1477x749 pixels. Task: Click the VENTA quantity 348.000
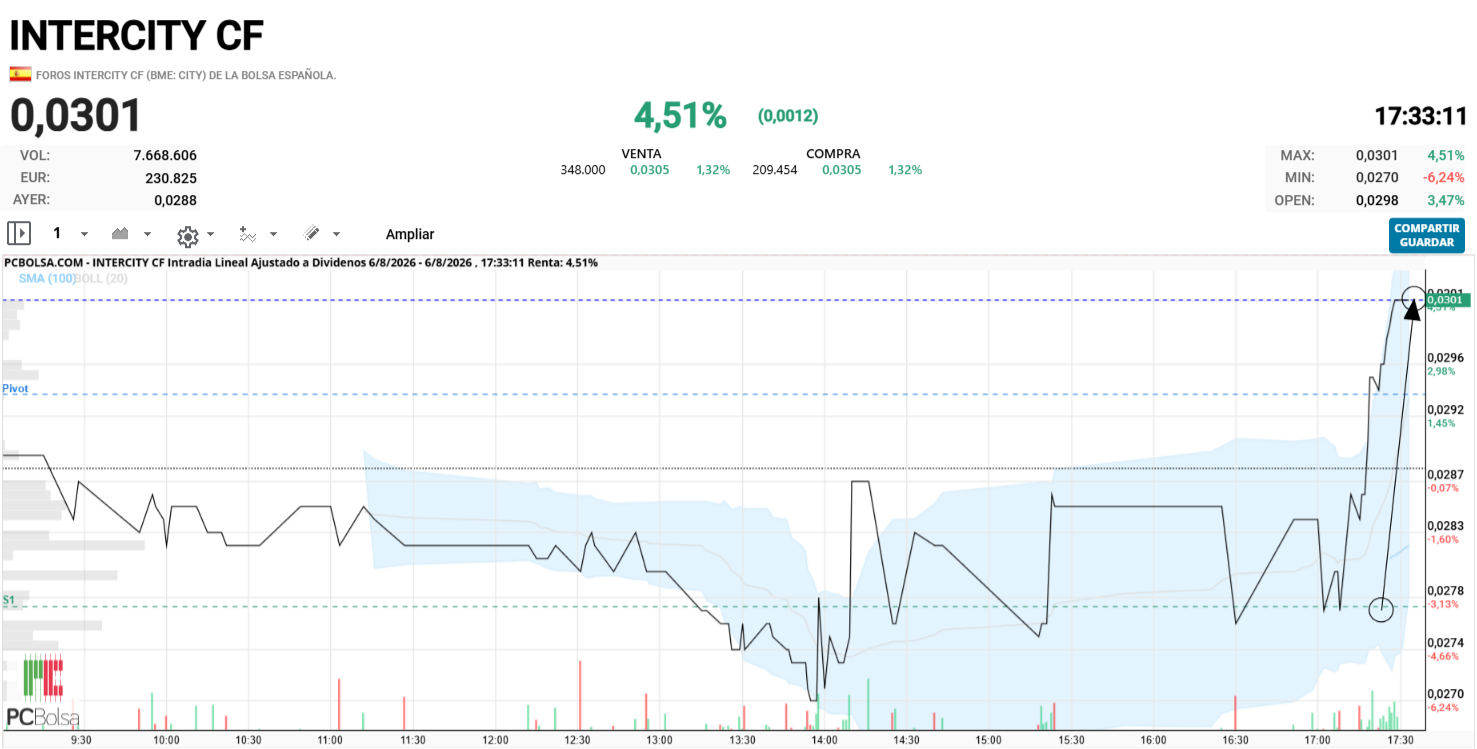pyautogui.click(x=583, y=170)
